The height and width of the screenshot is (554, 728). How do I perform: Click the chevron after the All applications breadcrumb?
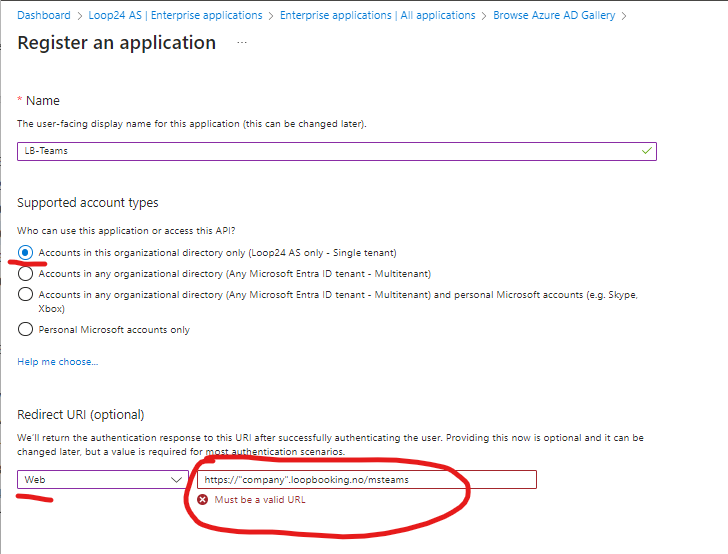(x=484, y=16)
